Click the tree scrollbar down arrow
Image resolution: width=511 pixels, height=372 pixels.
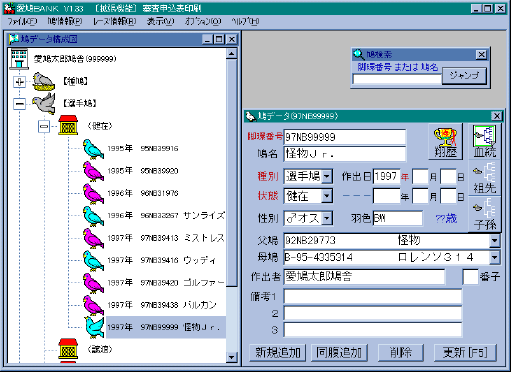coord(231,357)
